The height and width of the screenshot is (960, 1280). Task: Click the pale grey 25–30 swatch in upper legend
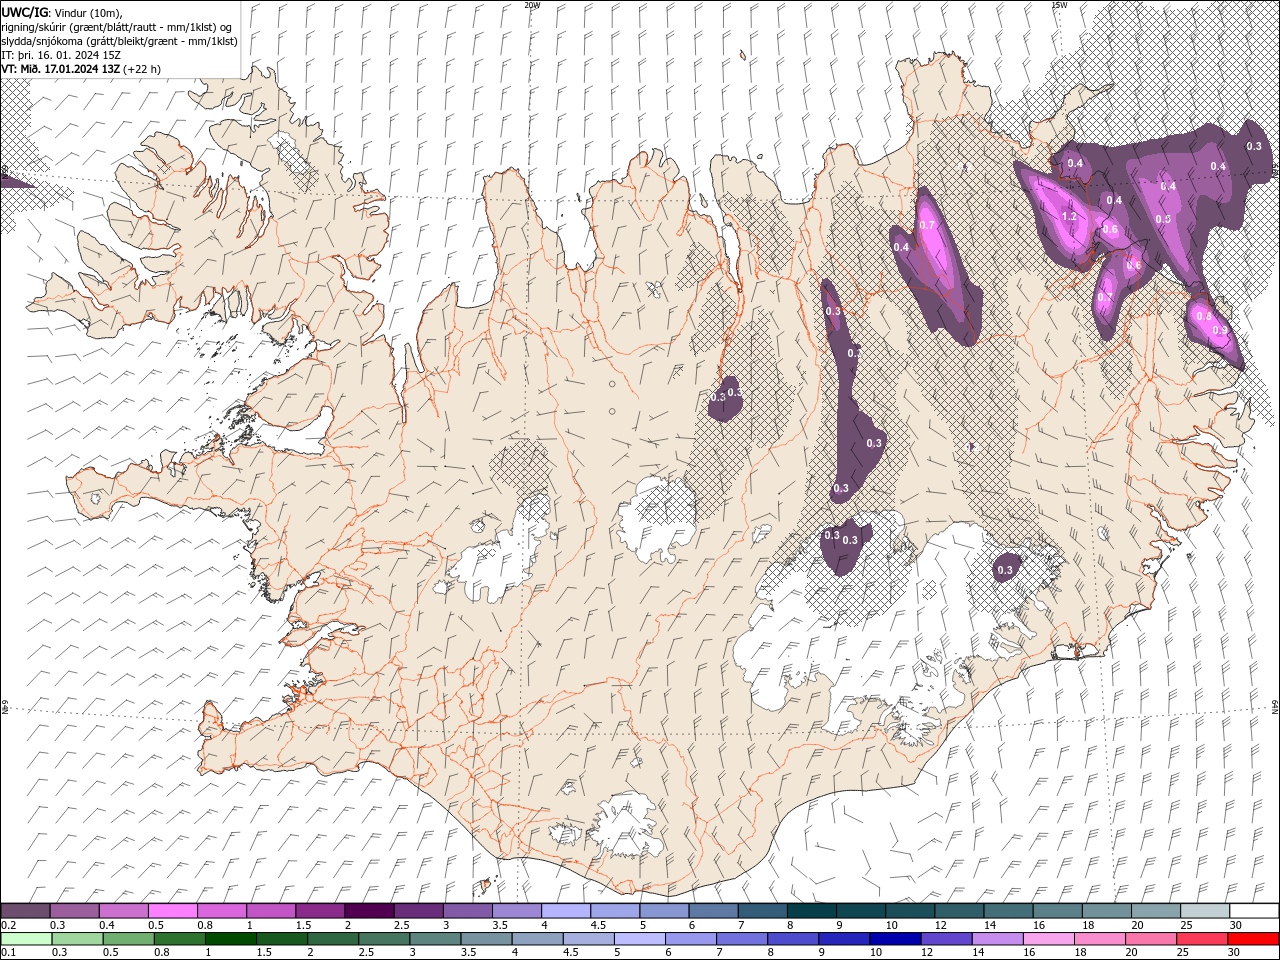[x=1203, y=911]
